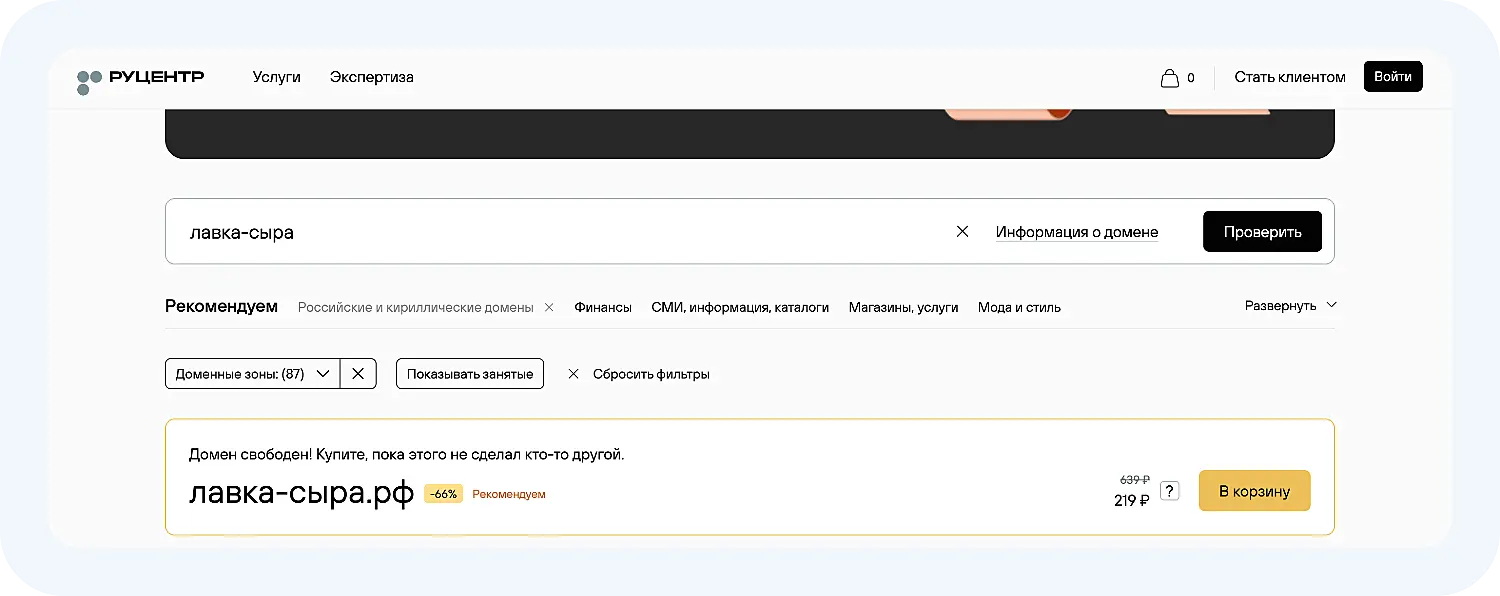This screenshot has width=1500, height=596.
Task: Click Сбросить фильтры text link
Action: click(x=651, y=374)
